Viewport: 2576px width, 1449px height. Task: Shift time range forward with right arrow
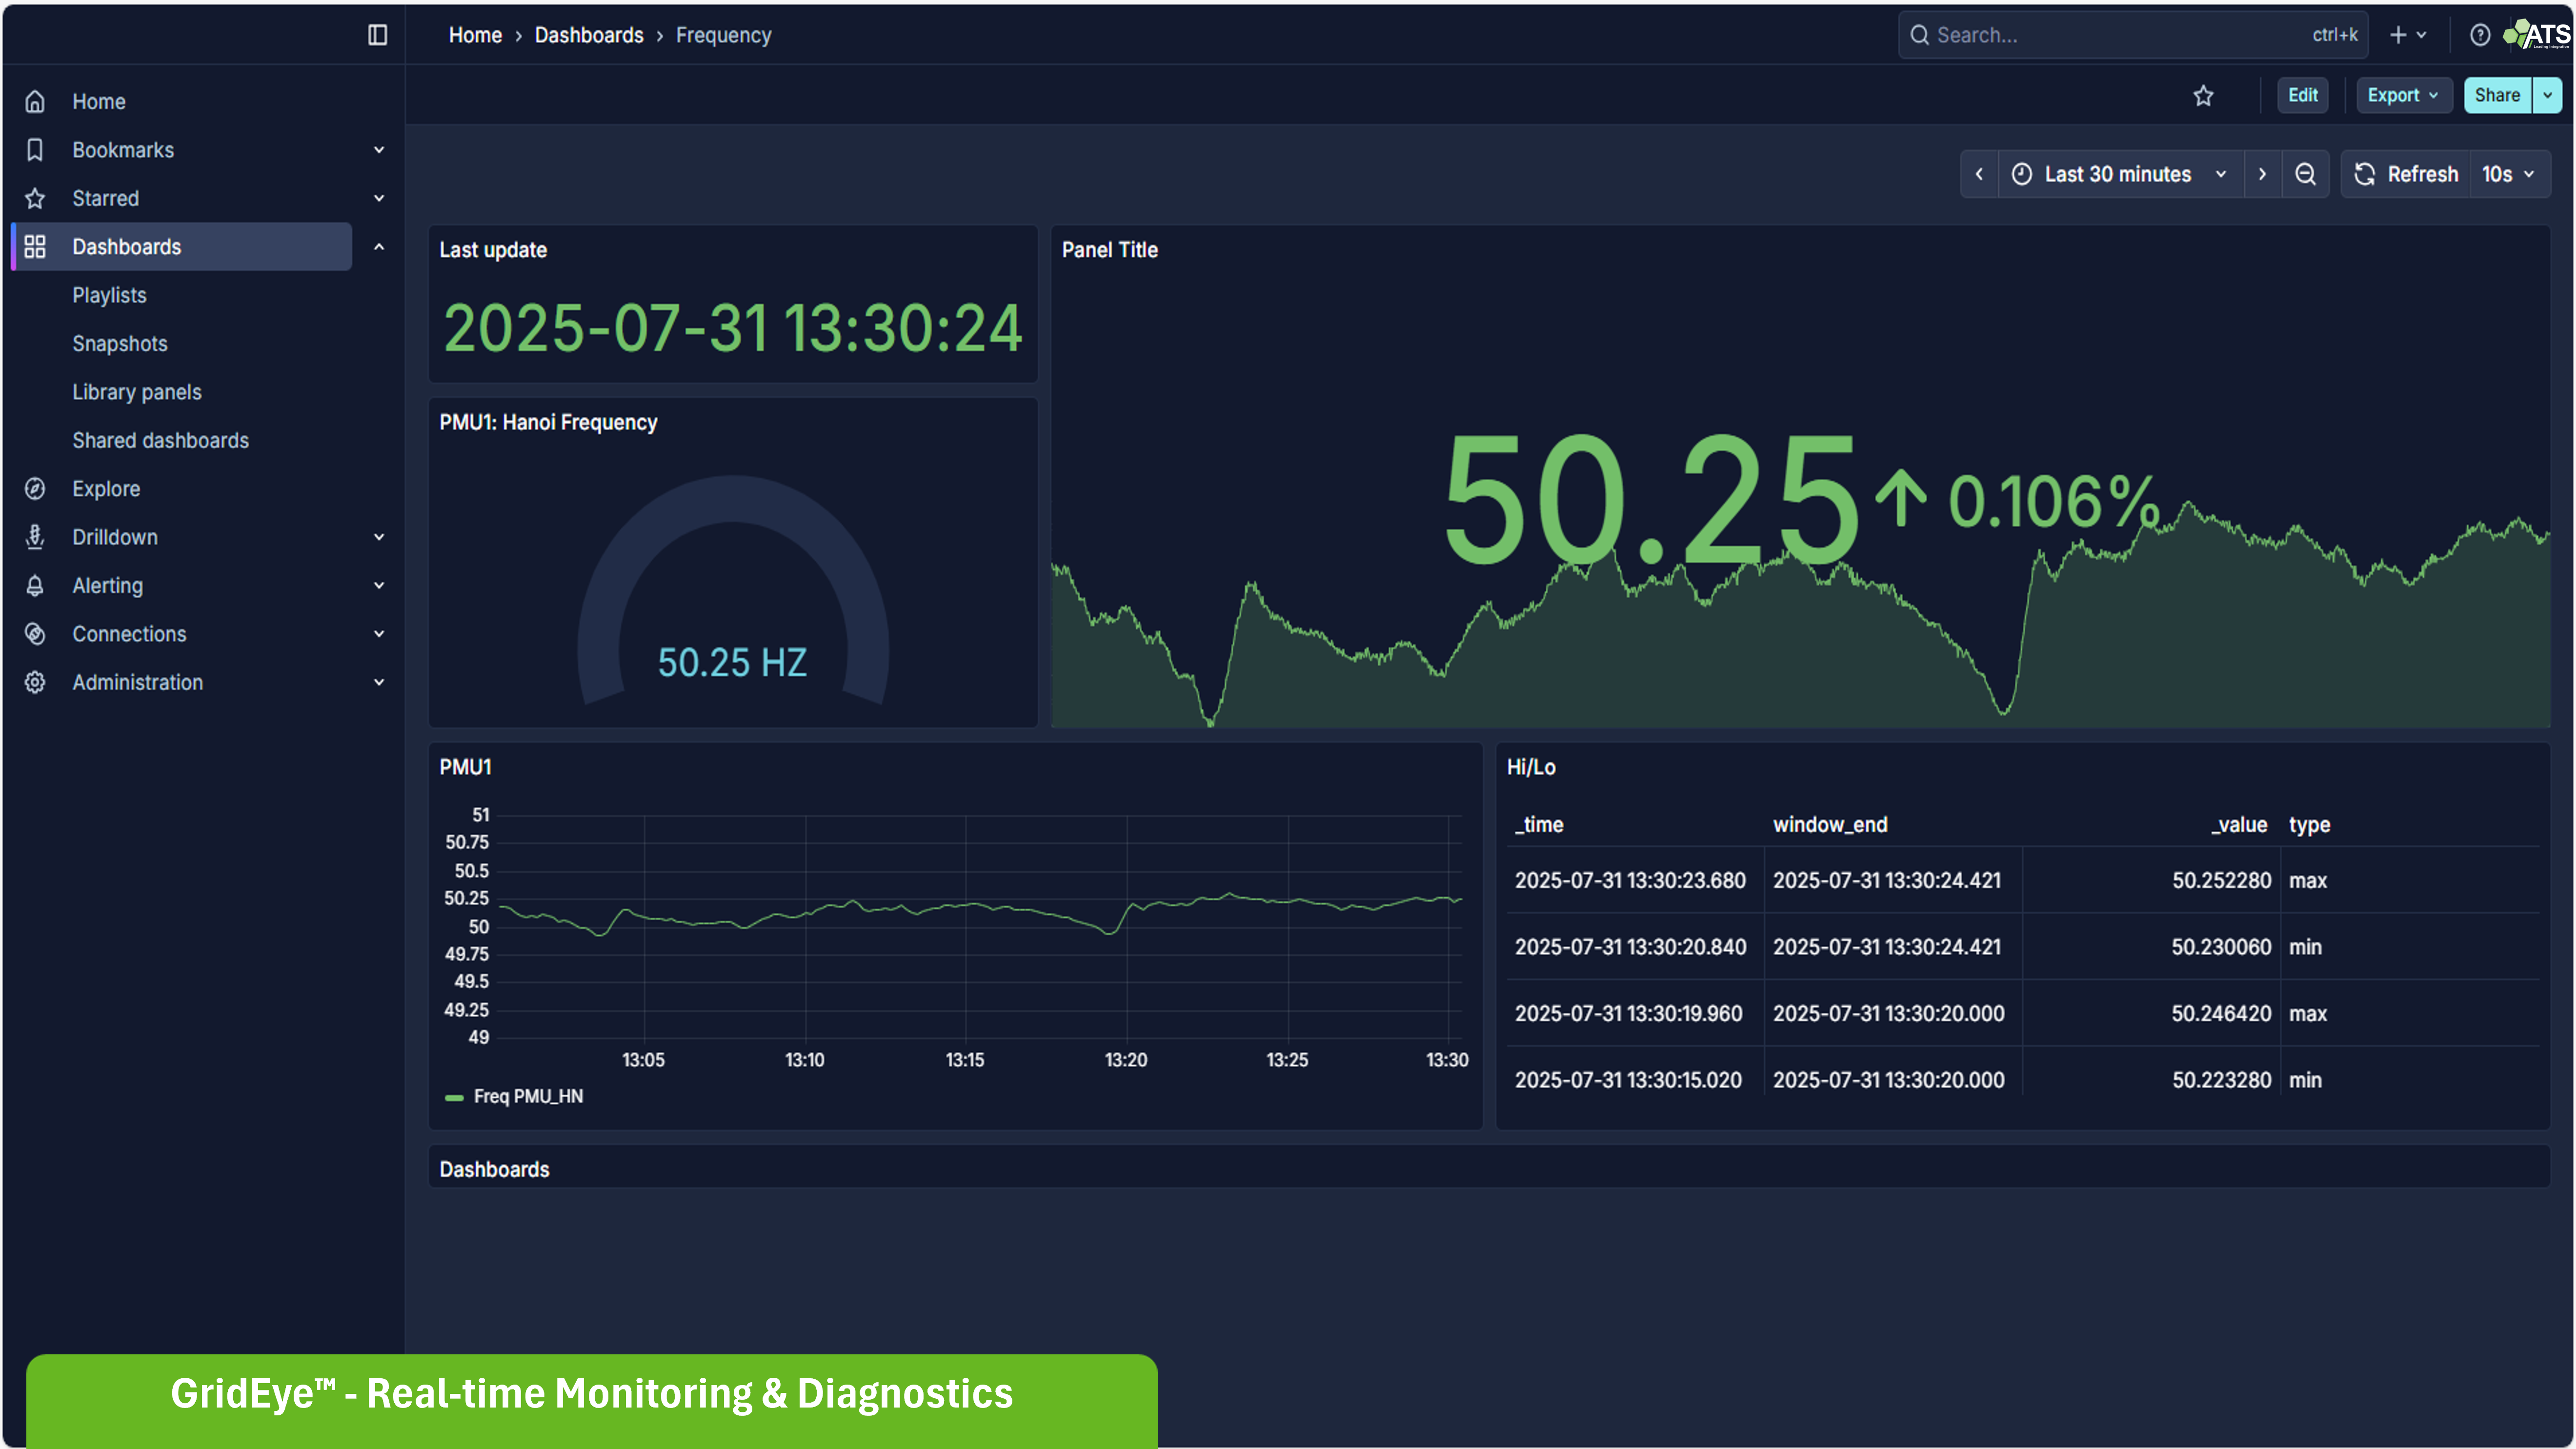point(2262,174)
